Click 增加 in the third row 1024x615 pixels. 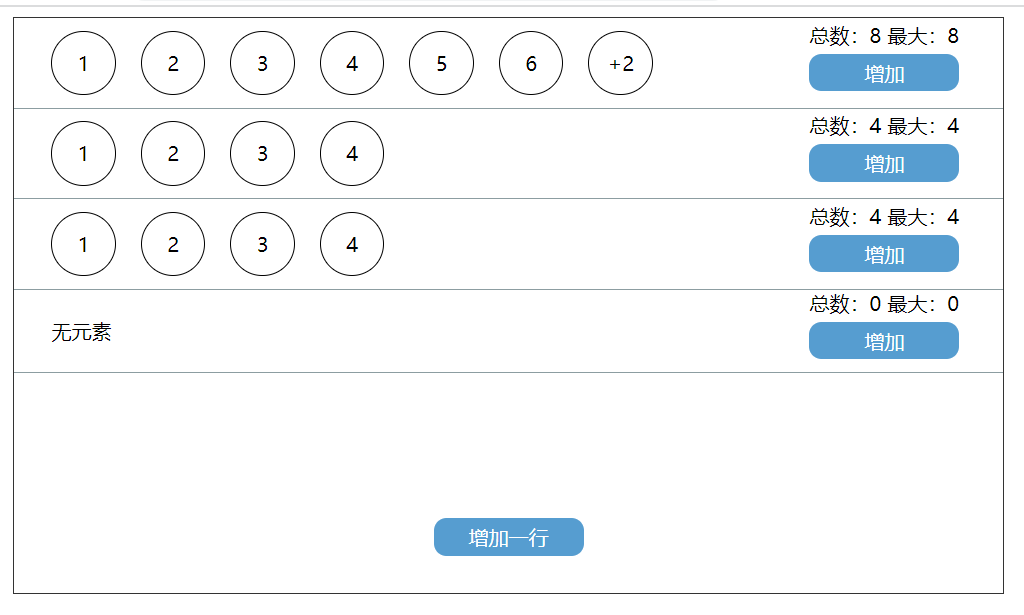pos(883,253)
